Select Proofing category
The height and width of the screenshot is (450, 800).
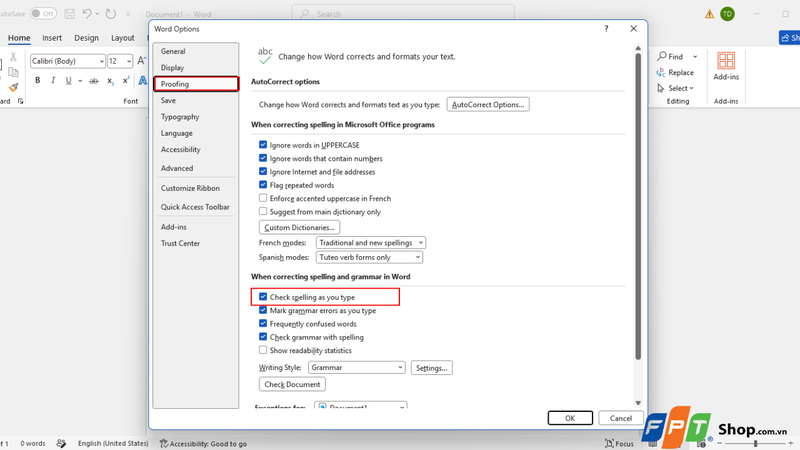click(x=196, y=84)
